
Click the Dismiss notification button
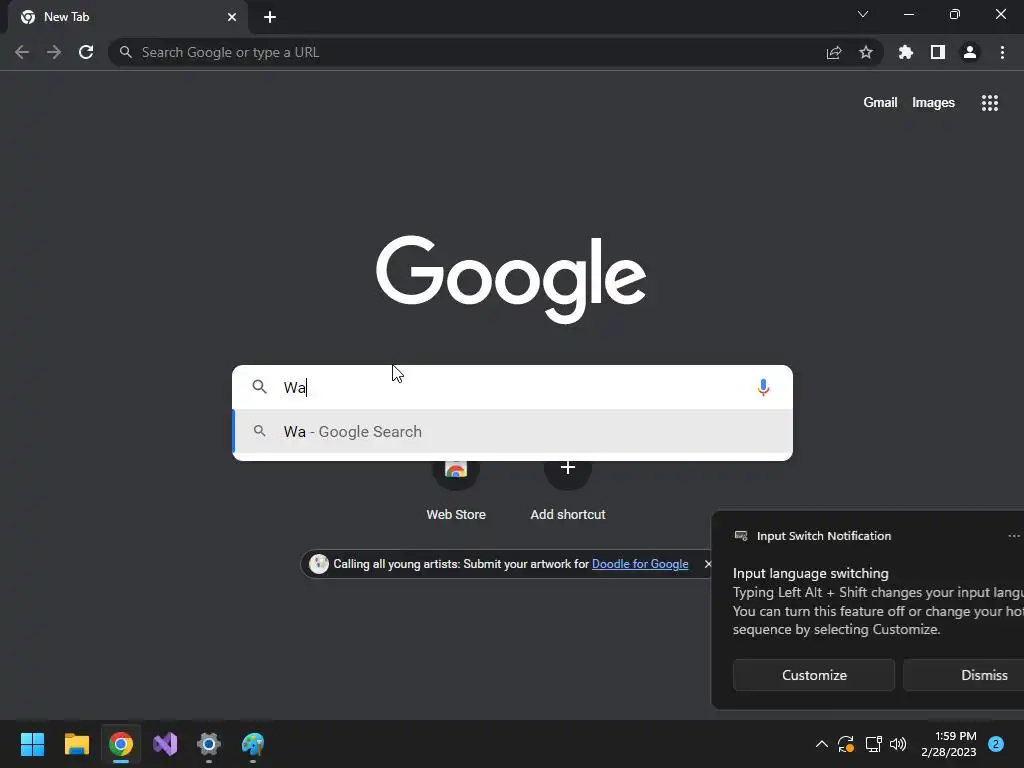(x=963, y=675)
